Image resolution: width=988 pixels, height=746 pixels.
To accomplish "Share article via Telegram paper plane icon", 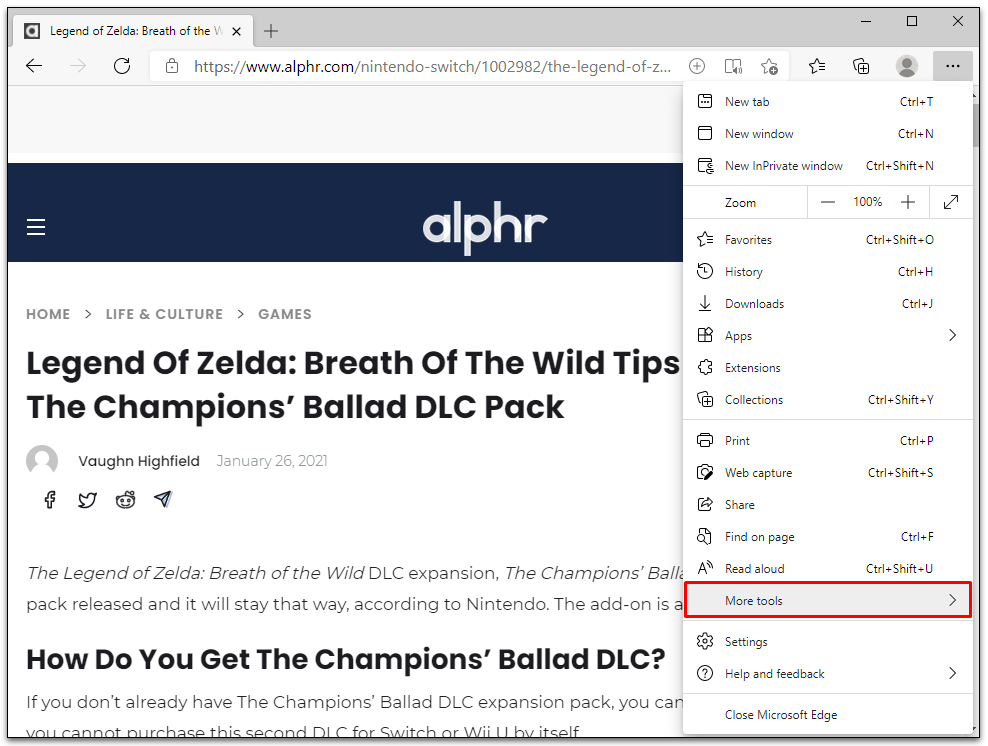I will [x=163, y=500].
